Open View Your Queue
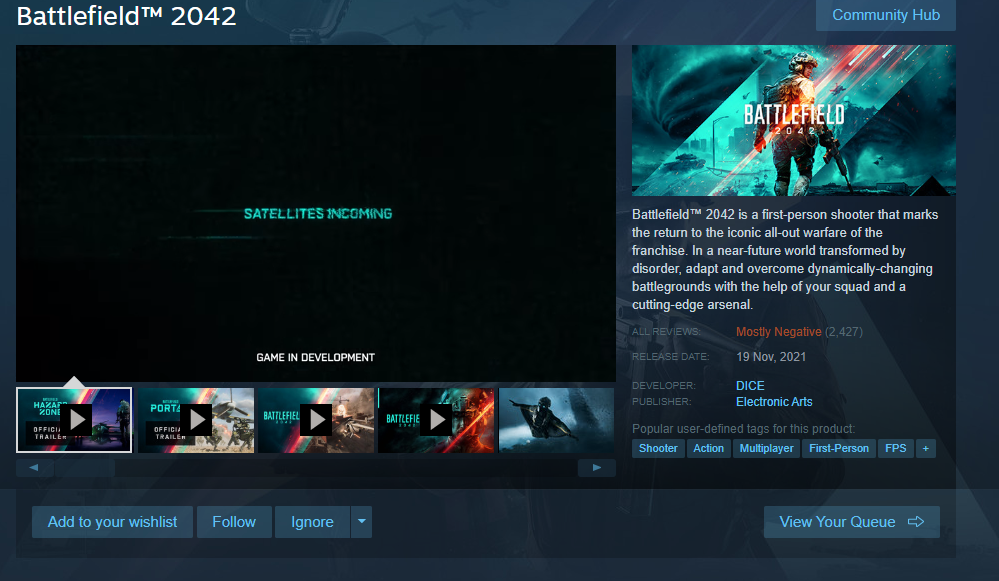 [x=851, y=522]
